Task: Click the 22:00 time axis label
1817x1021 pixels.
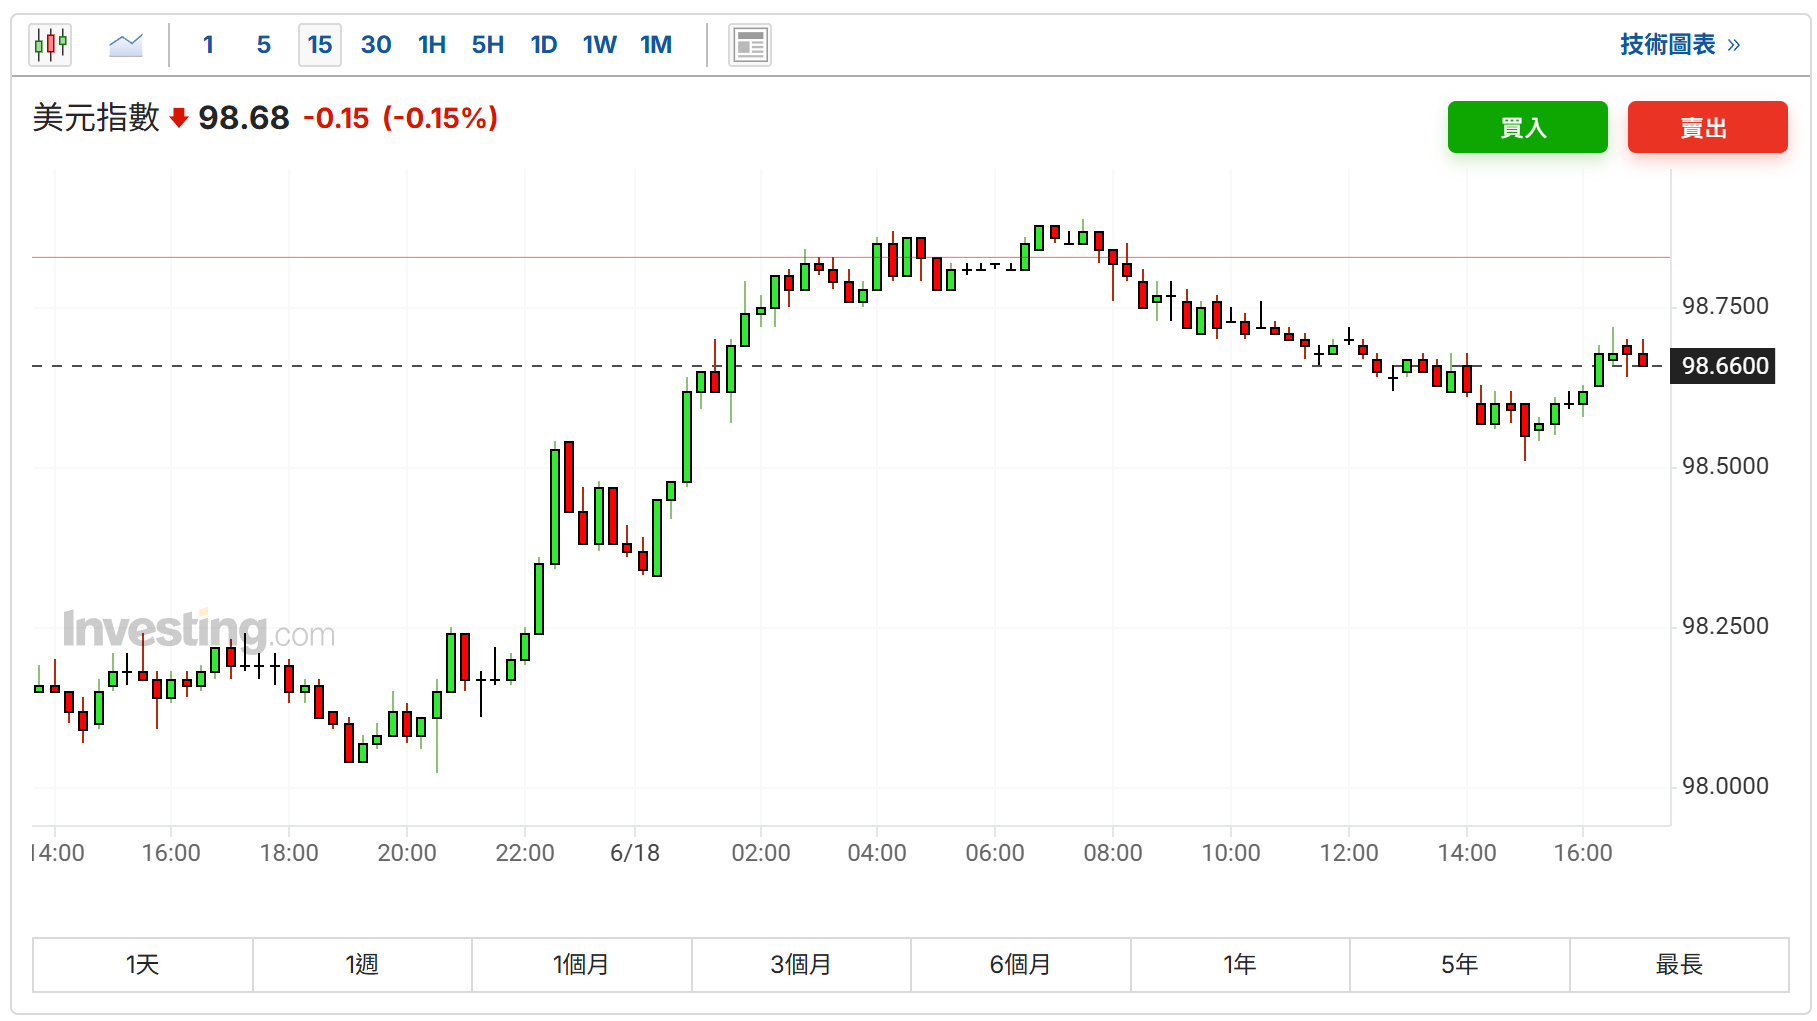Action: click(x=525, y=853)
